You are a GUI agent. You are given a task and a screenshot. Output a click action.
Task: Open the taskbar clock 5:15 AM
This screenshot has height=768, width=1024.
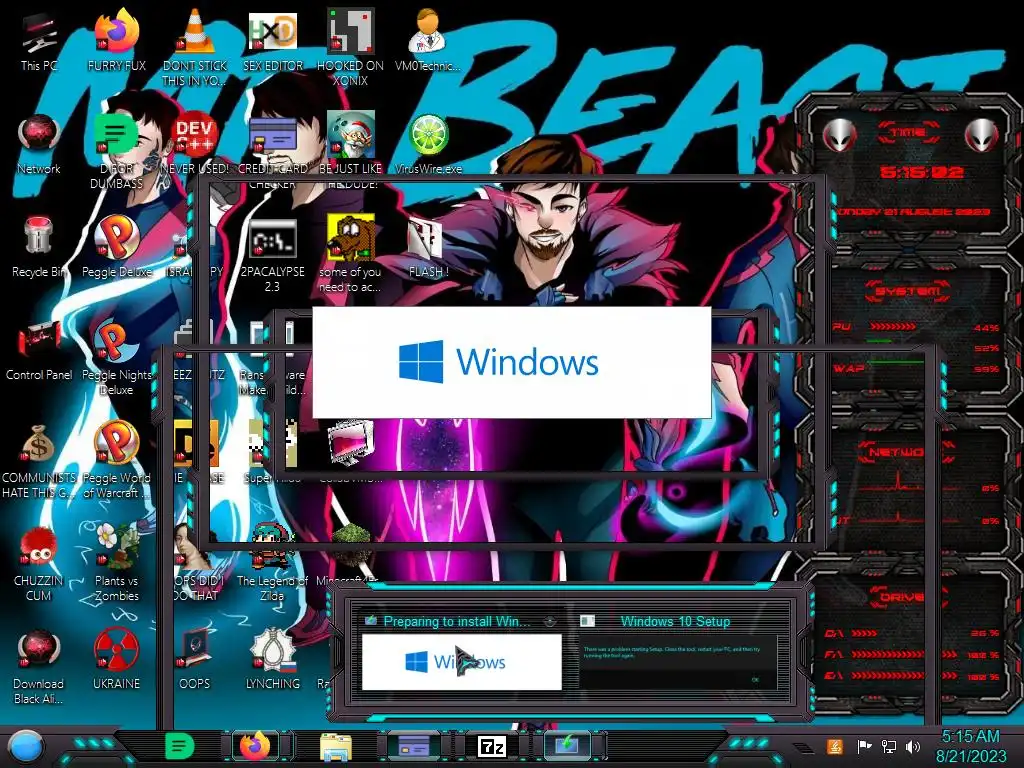tap(971, 746)
